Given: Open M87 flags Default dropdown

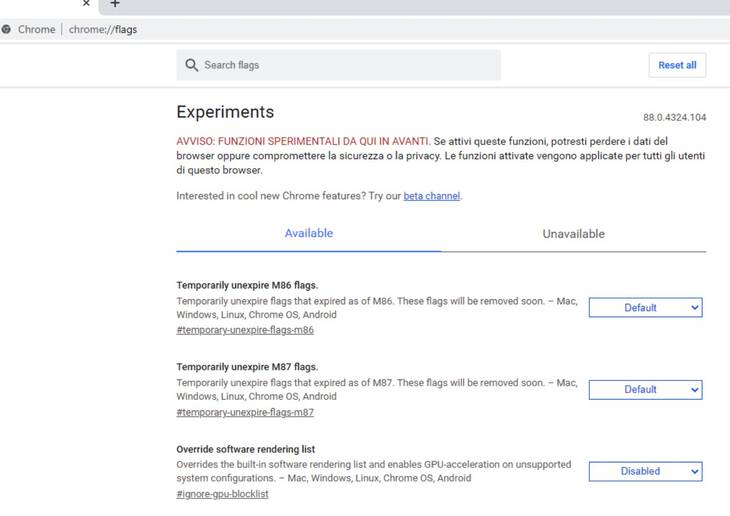Looking at the screenshot, I should pyautogui.click(x=645, y=390).
